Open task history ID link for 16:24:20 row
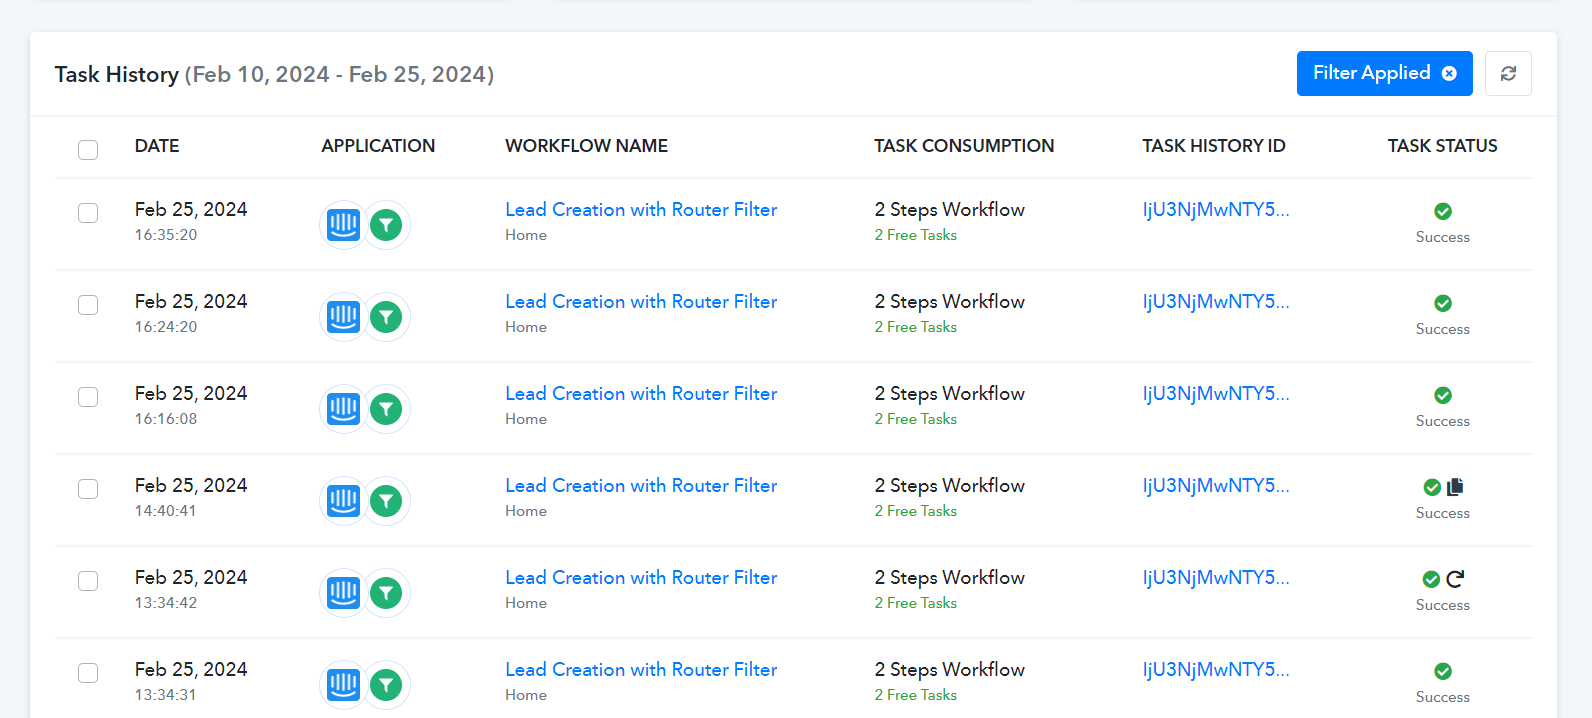The image size is (1592, 718). point(1215,302)
